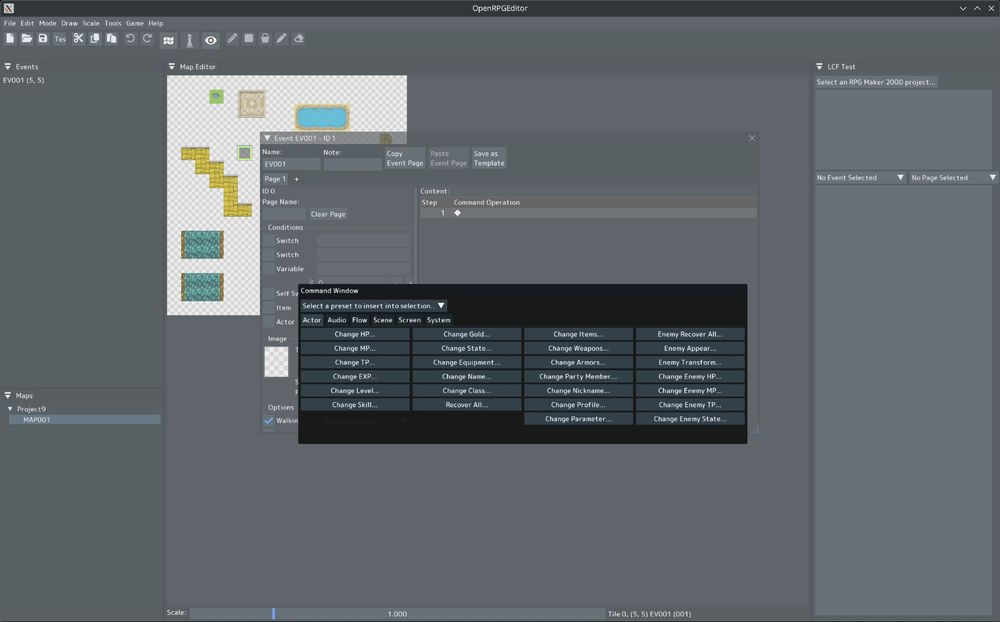
Task: Collapse the Maps panel triangle
Action: (8, 396)
